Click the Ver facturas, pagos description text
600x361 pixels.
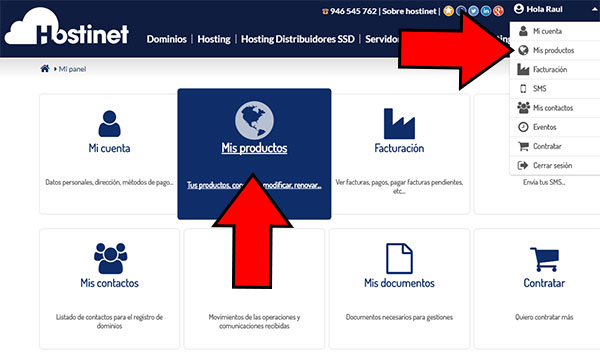coord(399,186)
